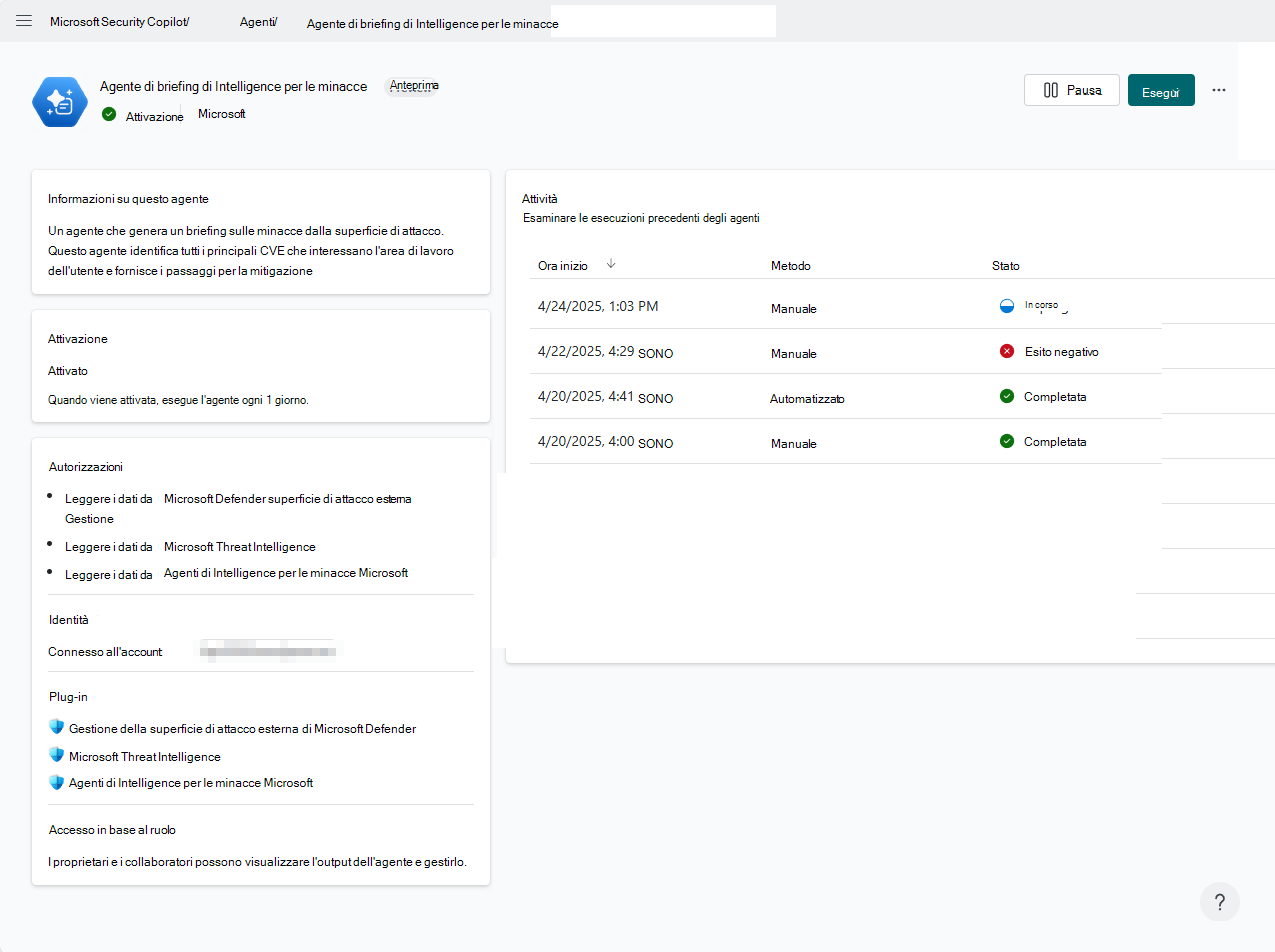
Task: Open the 4/22/2025, 4:29 run
Action: coord(605,351)
